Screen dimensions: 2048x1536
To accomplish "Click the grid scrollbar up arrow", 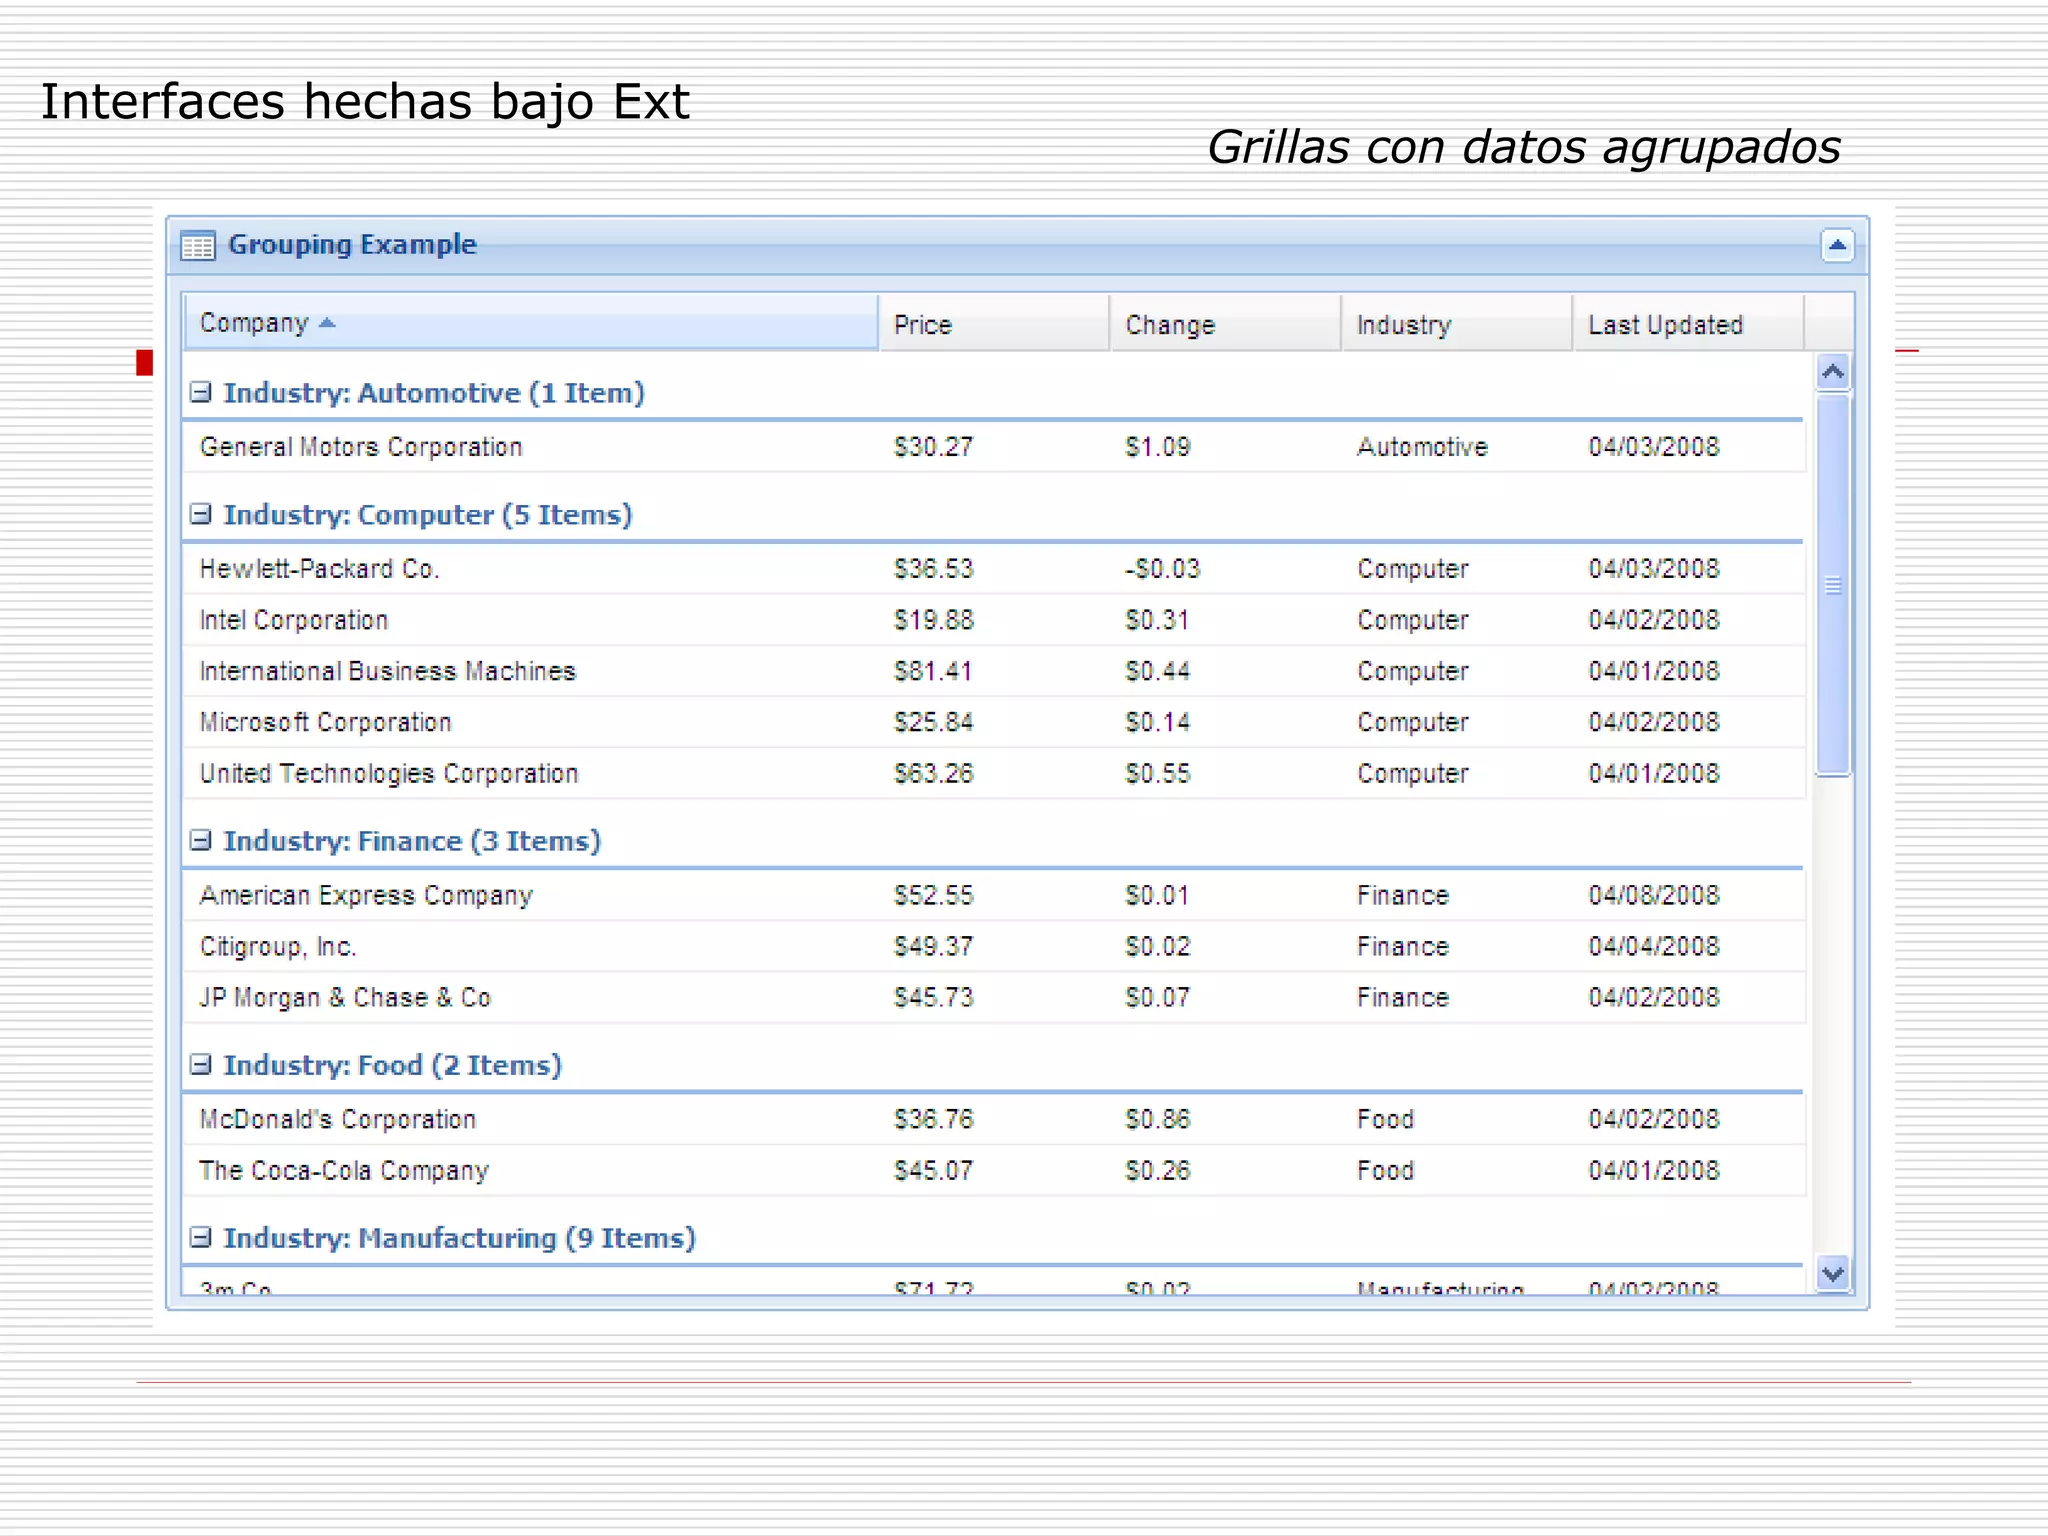I will (1833, 373).
